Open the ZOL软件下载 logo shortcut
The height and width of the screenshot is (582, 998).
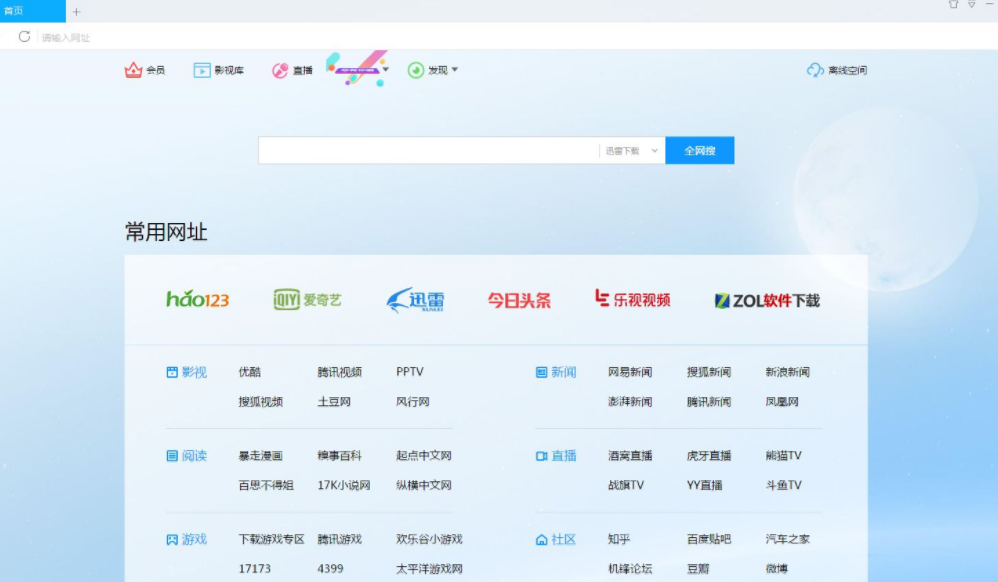pyautogui.click(x=767, y=301)
